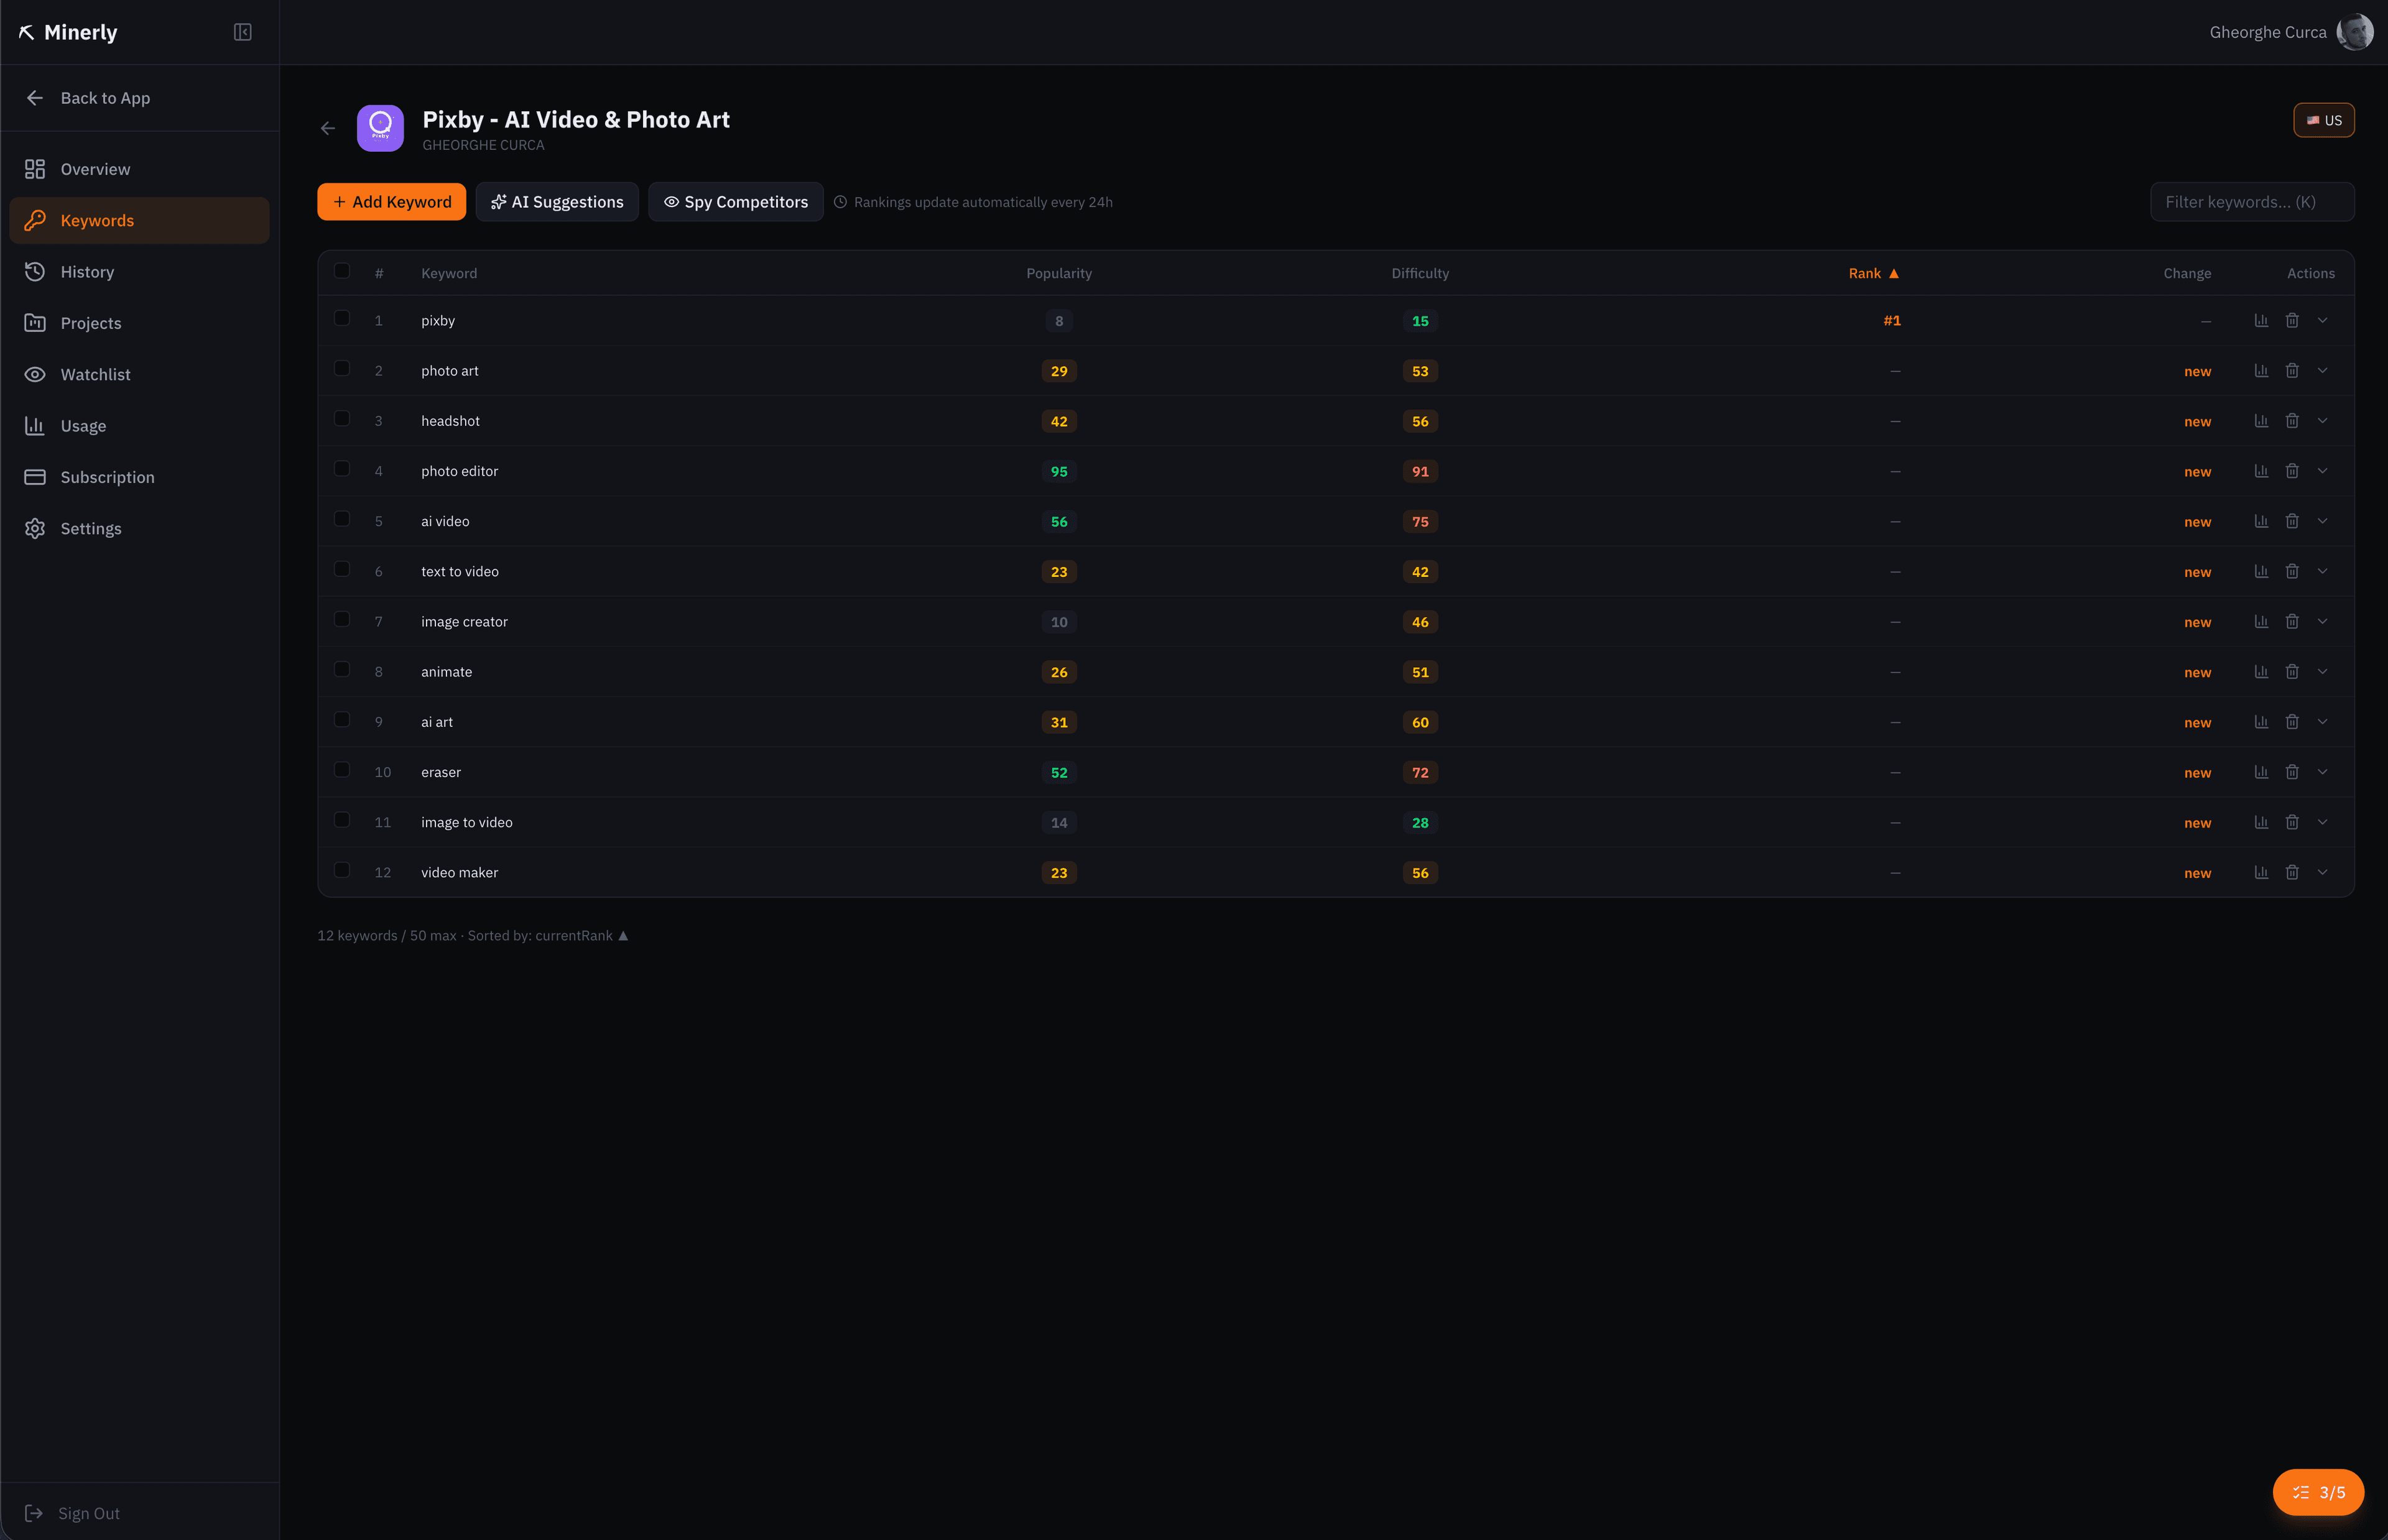The image size is (2388, 1540).
Task: Delete the pixby keyword
Action: pyautogui.click(x=2292, y=320)
